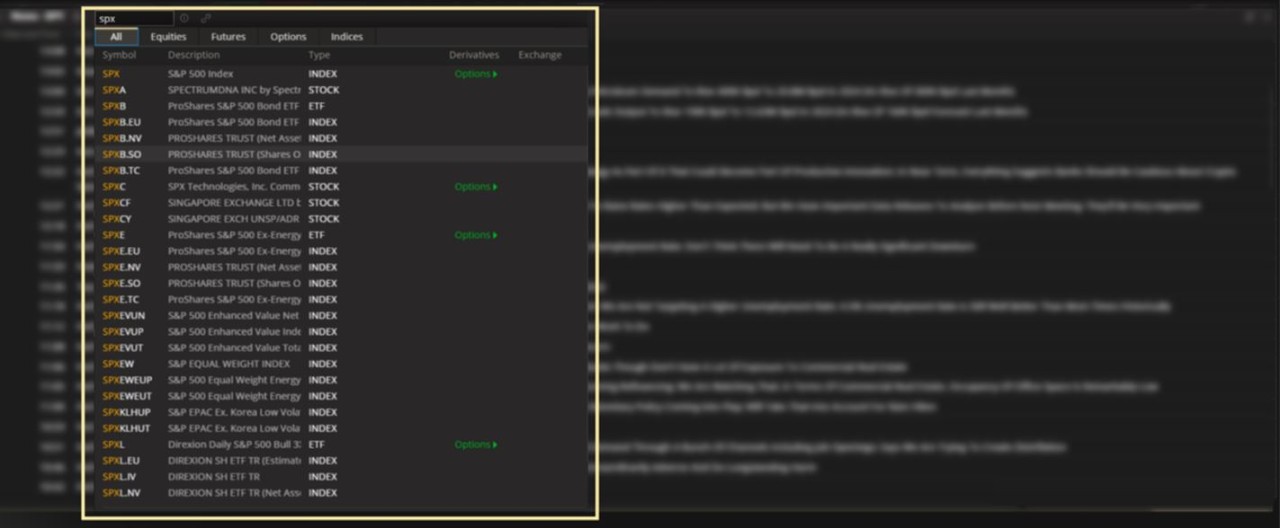Select the SPXL.IV row
The width and height of the screenshot is (1280, 528).
tap(341, 477)
